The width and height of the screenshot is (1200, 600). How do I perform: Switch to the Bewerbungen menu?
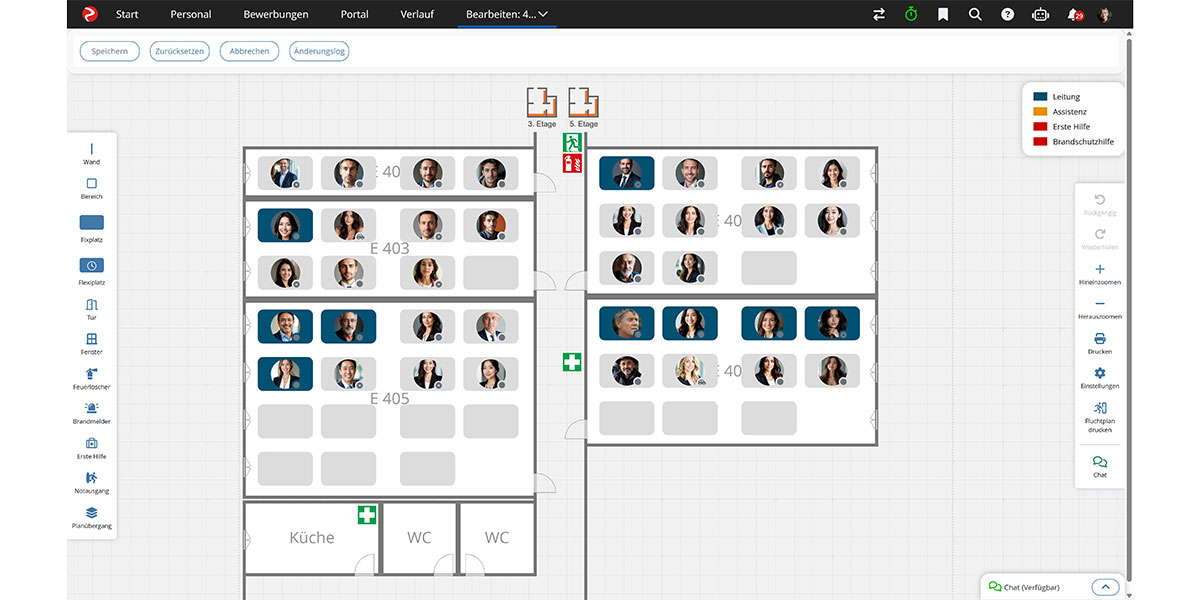click(276, 14)
